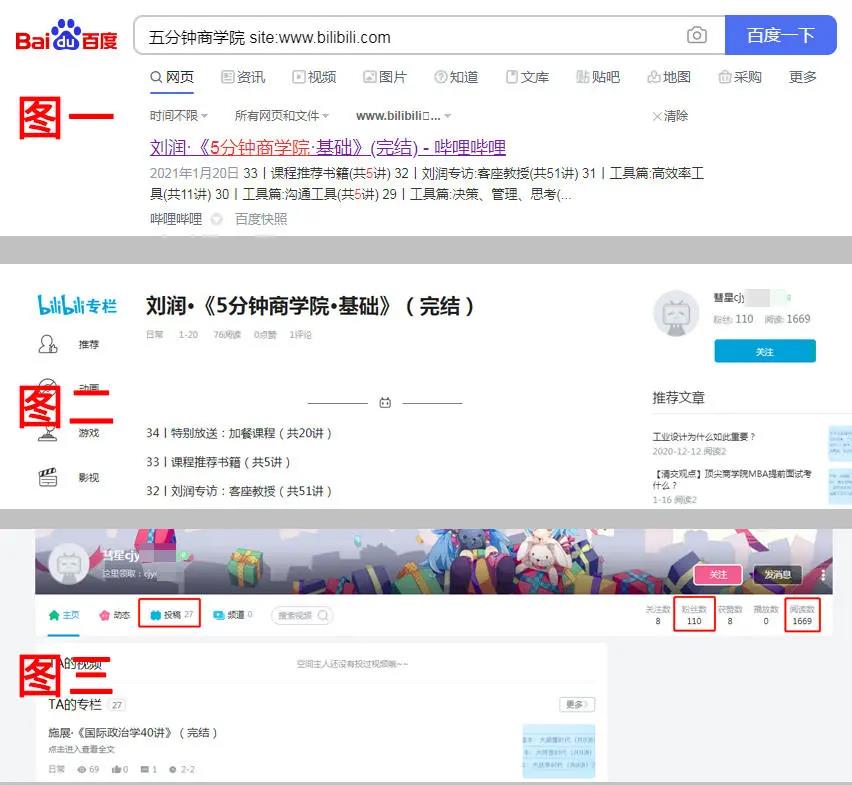
Task: Open the 知道 tab
Action: pos(456,77)
